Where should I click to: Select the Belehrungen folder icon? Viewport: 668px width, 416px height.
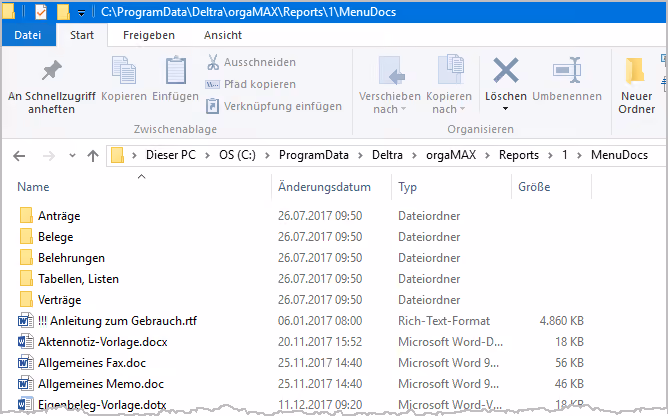click(26, 257)
